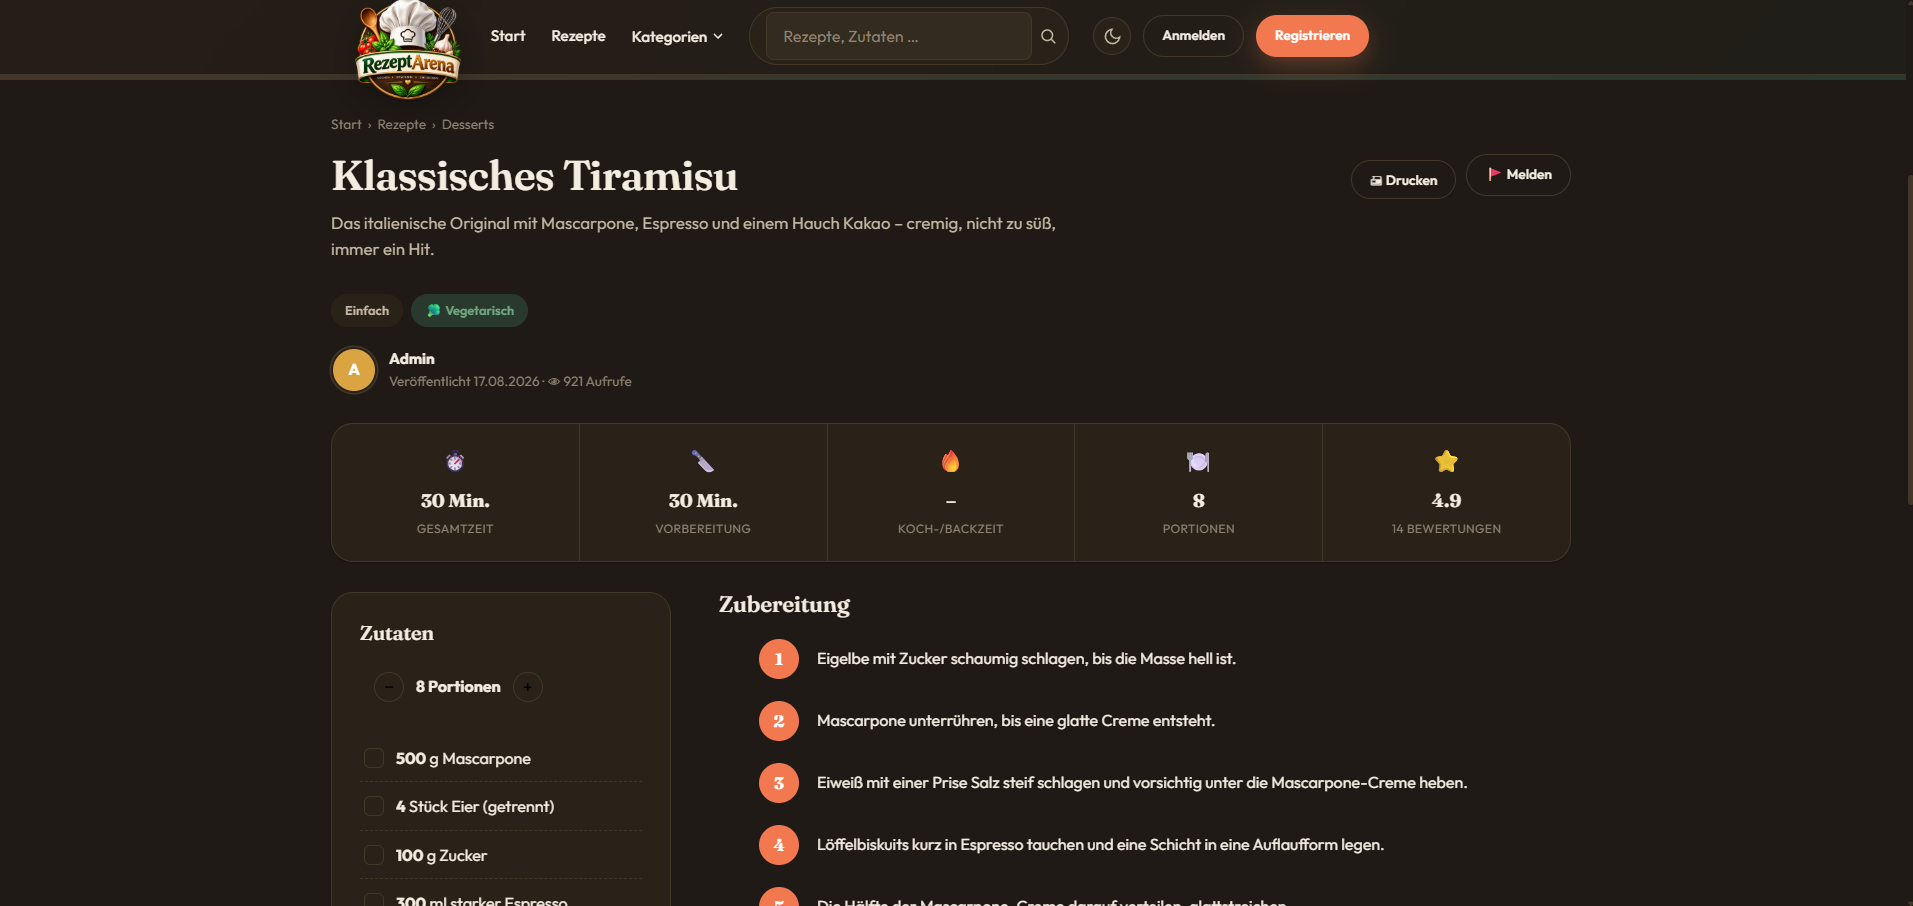
Task: Click the Registrieren button
Action: click(1312, 36)
